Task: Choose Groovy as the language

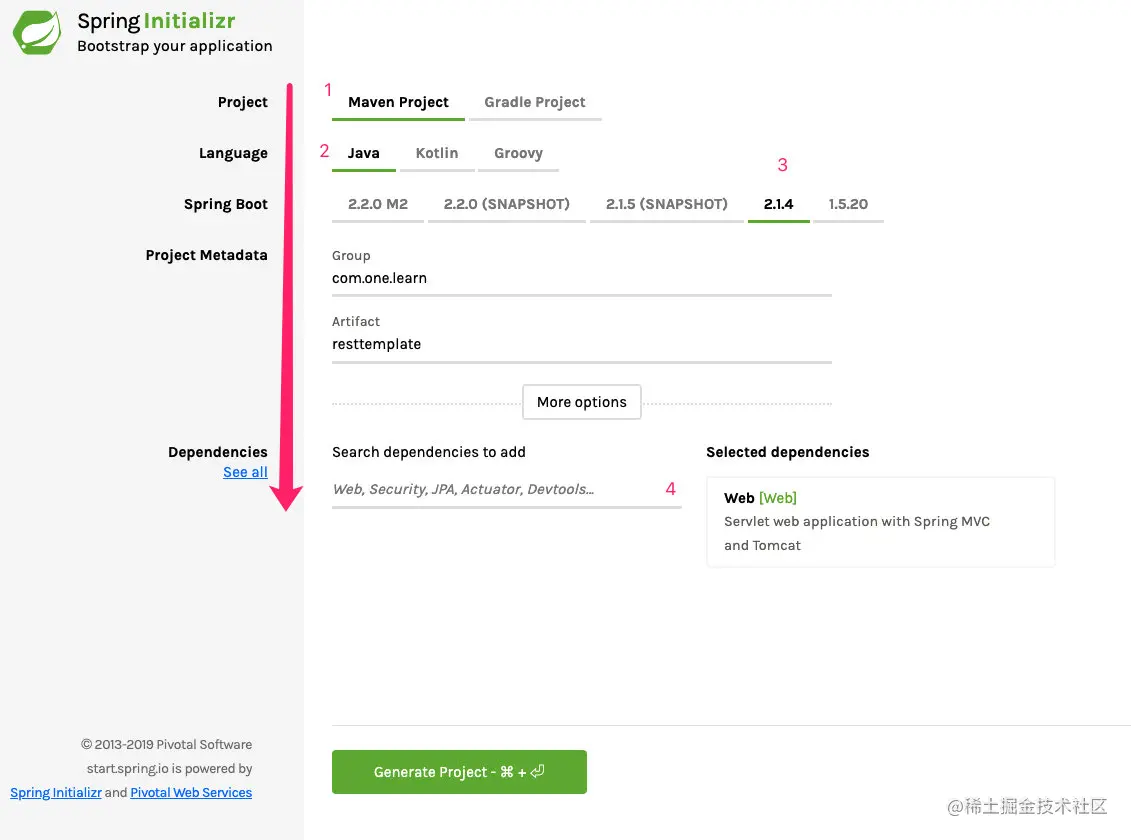Action: (518, 154)
